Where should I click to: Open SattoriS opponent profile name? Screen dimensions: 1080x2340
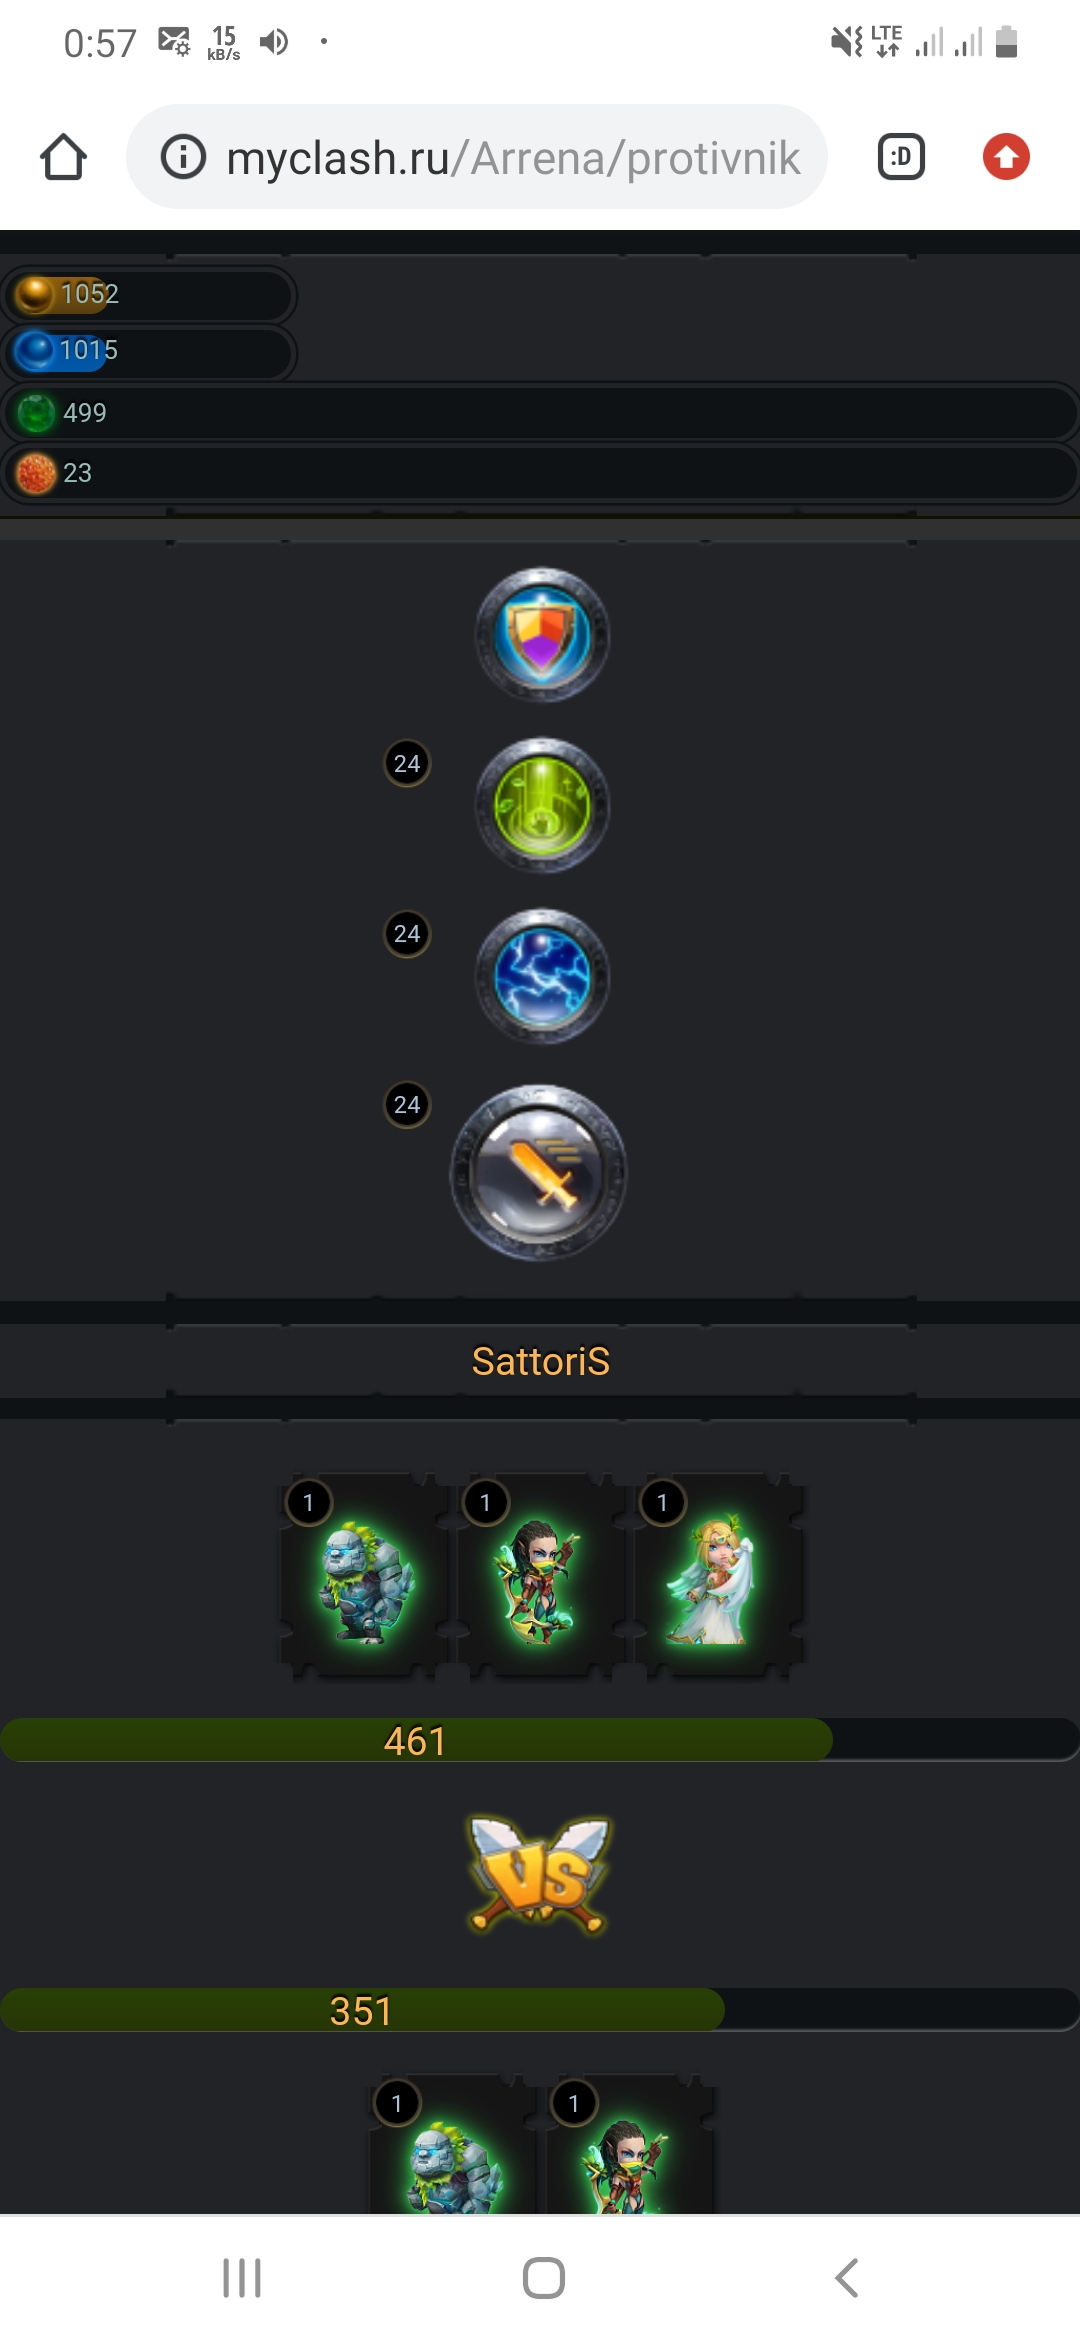point(540,1361)
